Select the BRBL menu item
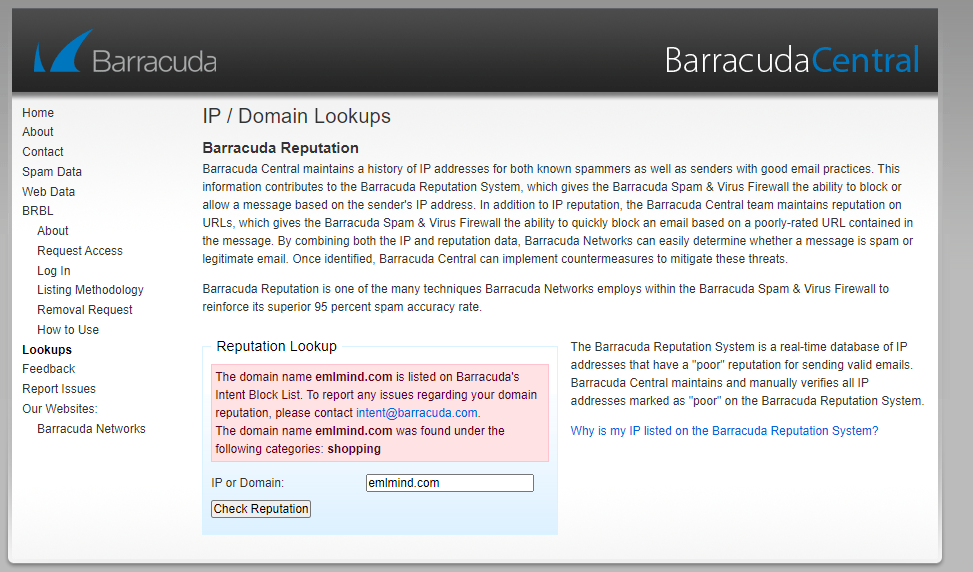Screen dimensions: 973x572 click(x=38, y=211)
